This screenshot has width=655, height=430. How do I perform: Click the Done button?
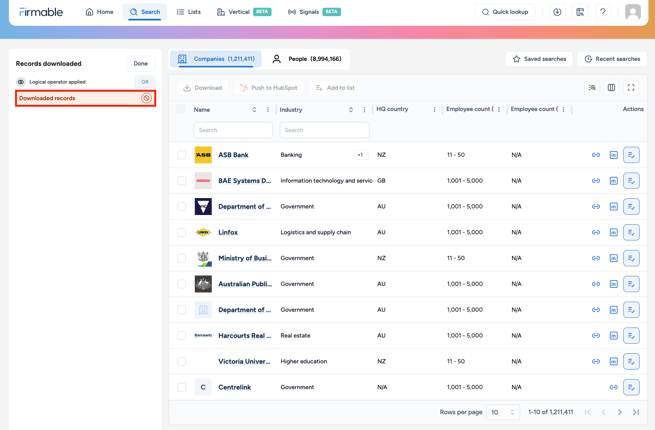(141, 64)
